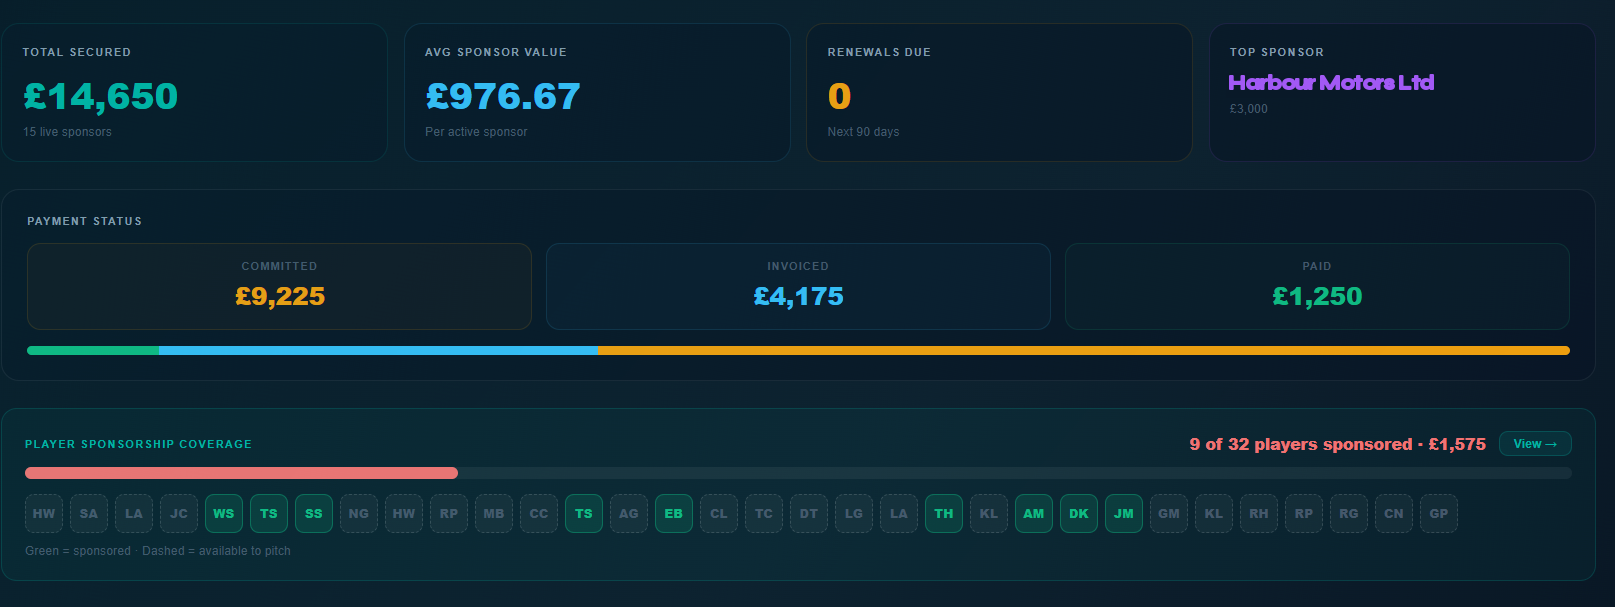This screenshot has height=607, width=1615.
Task: Click the HW chip between NG and RP
Action: [404, 514]
